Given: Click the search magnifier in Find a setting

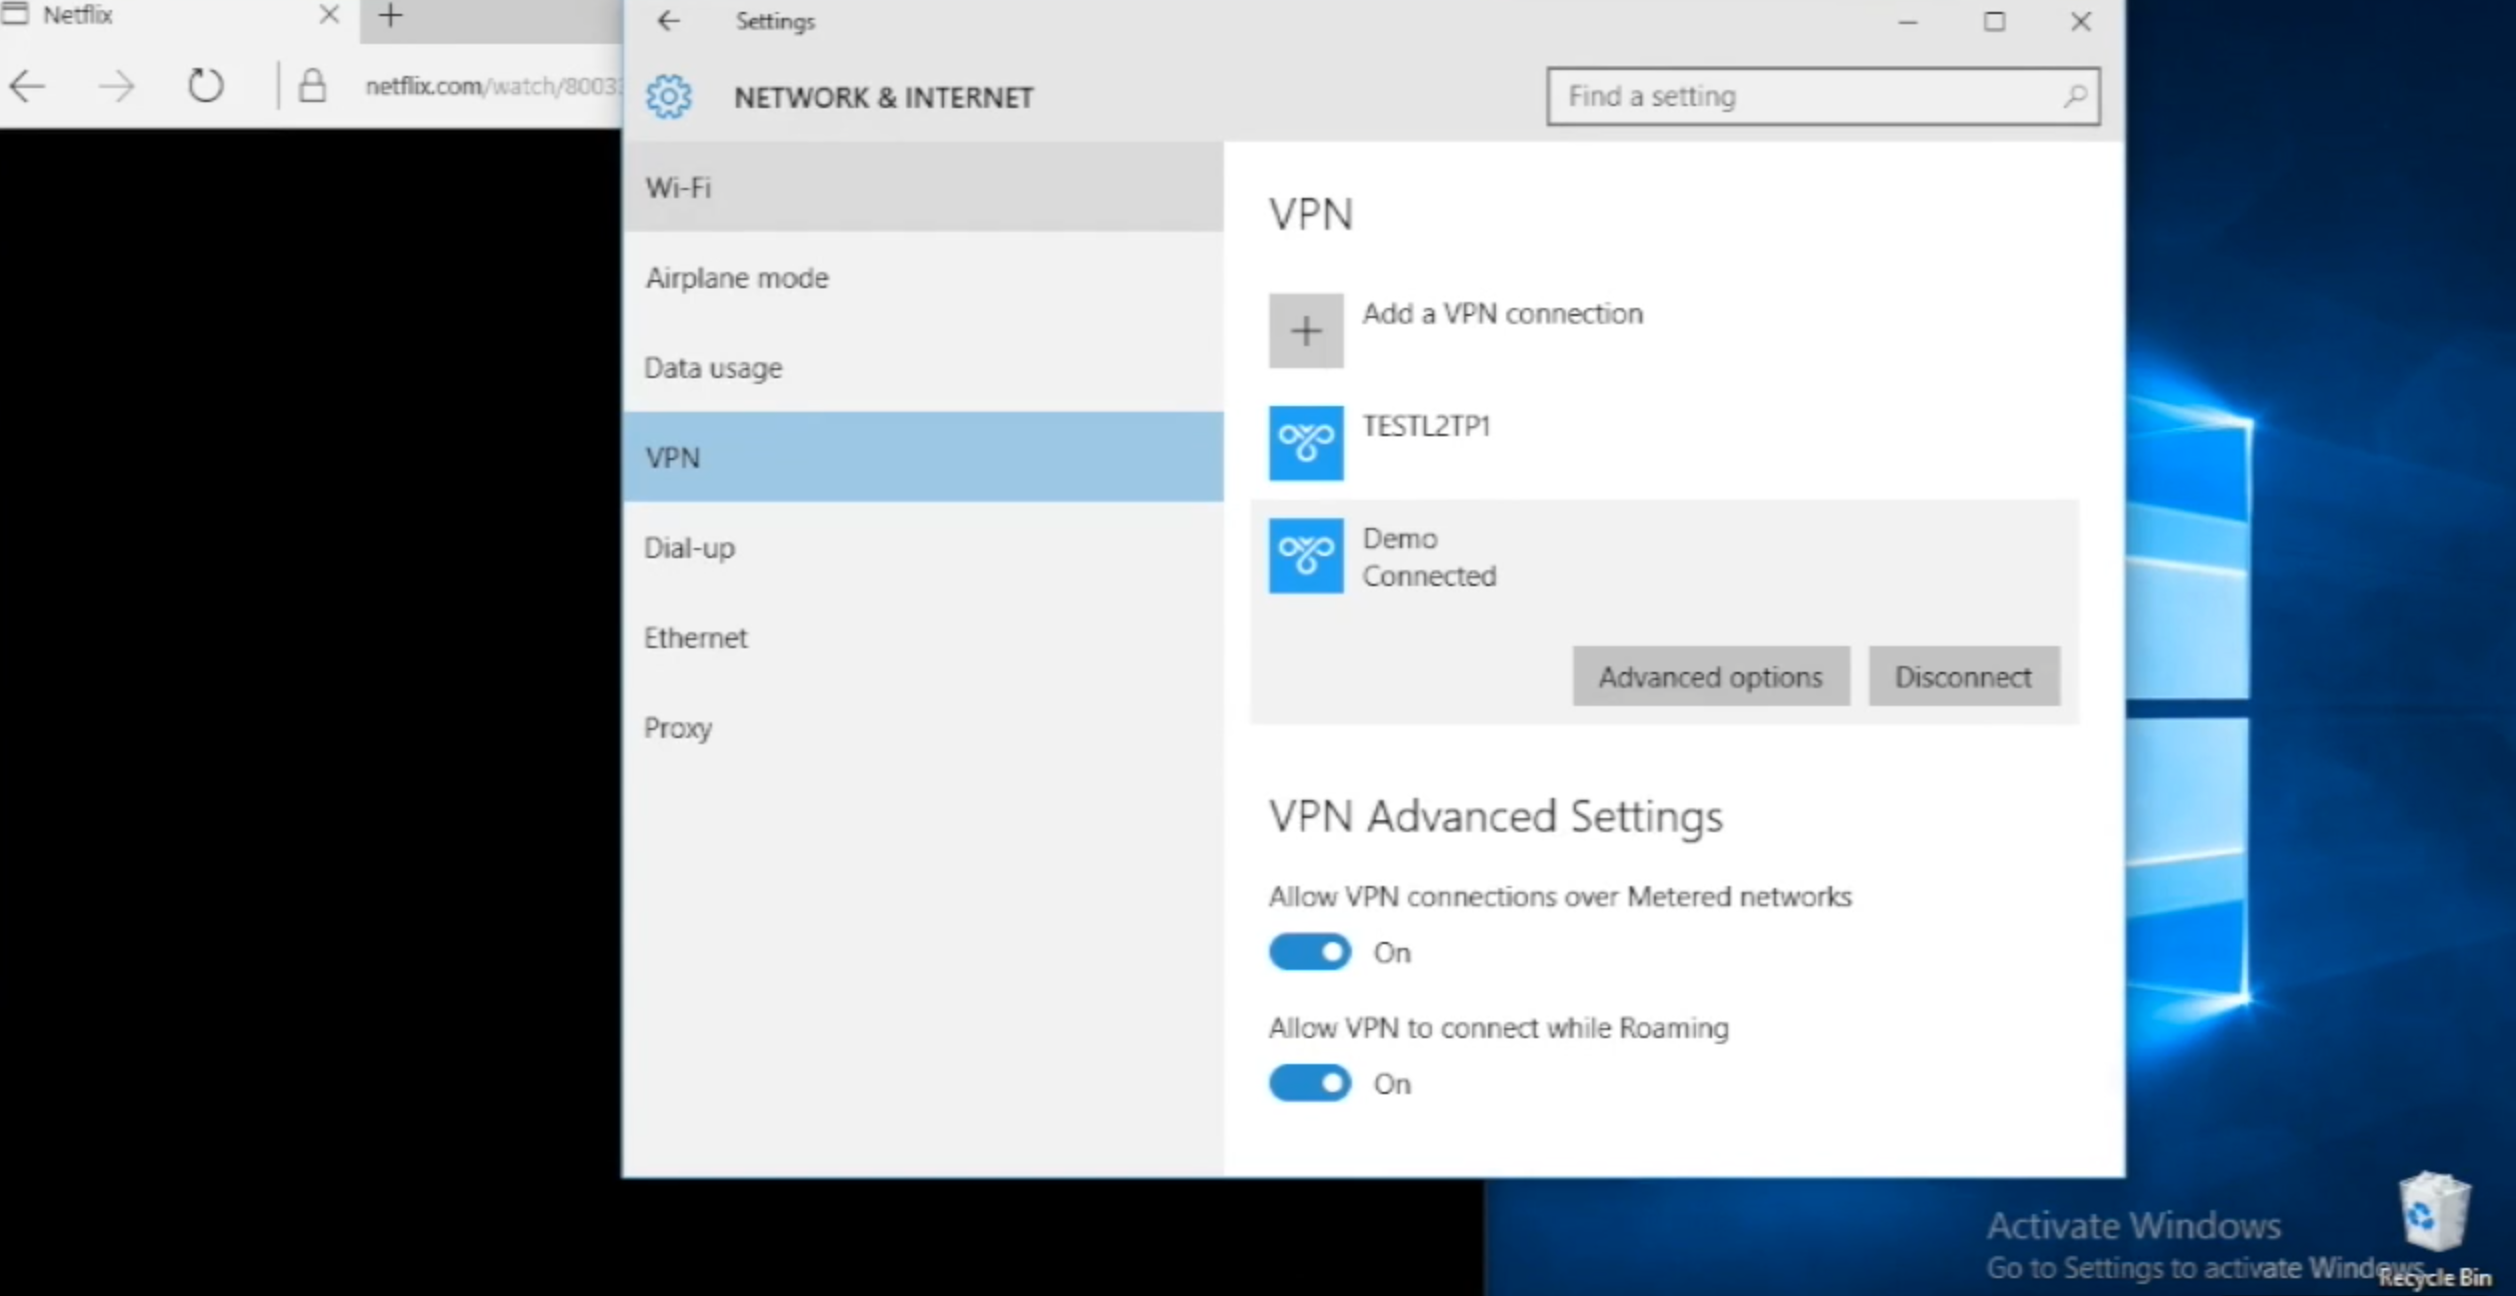Looking at the screenshot, I should (2075, 96).
